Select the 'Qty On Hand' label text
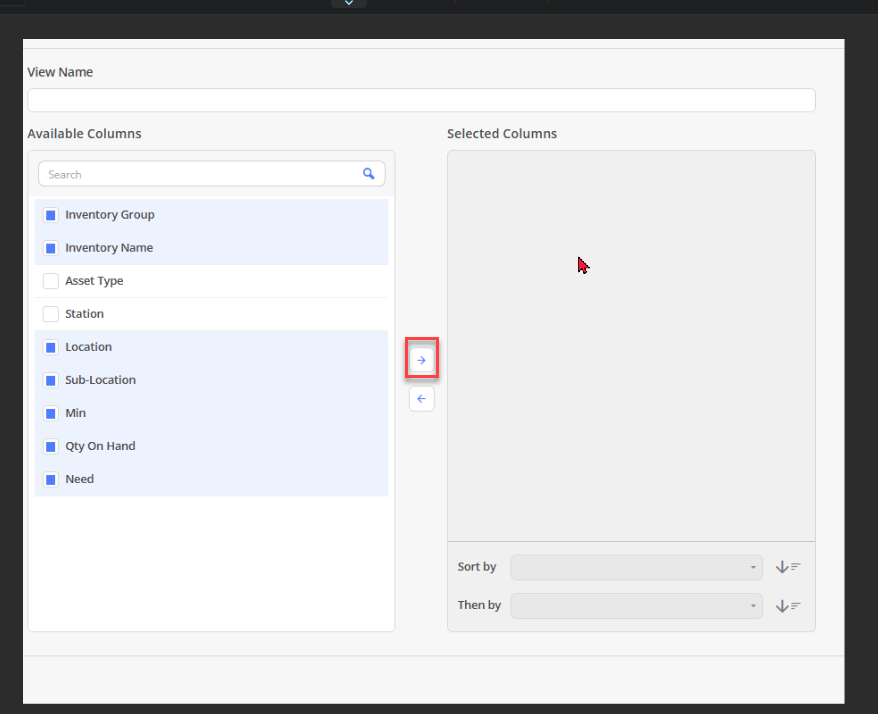The width and height of the screenshot is (878, 714). click(x=100, y=446)
